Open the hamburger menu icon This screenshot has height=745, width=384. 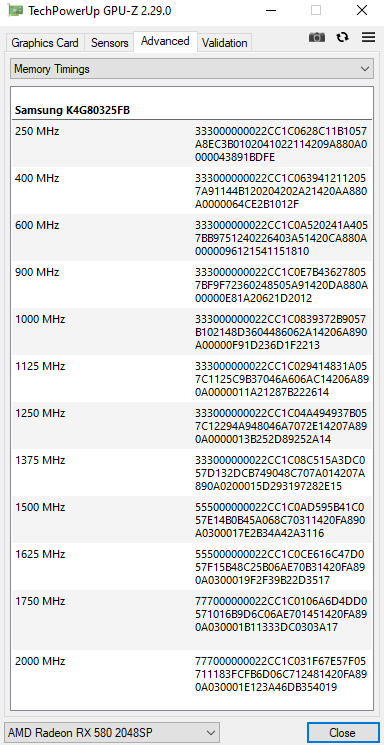368,38
